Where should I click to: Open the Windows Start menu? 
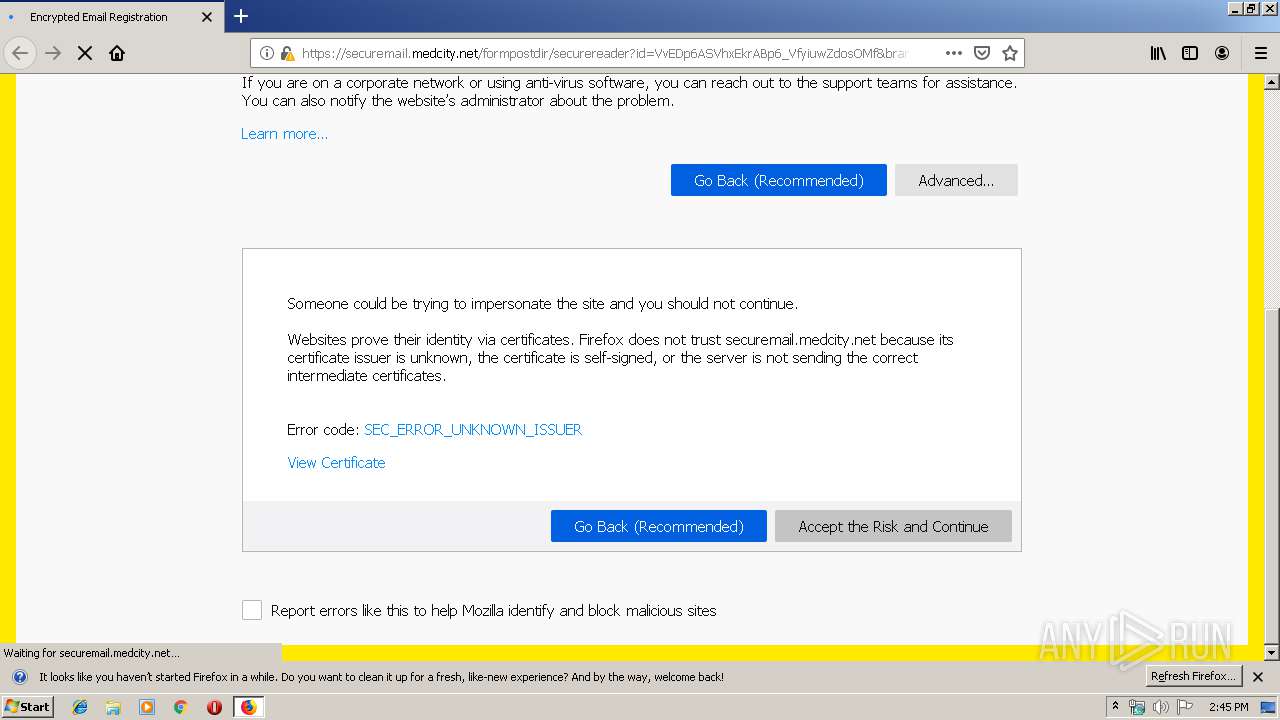27,706
